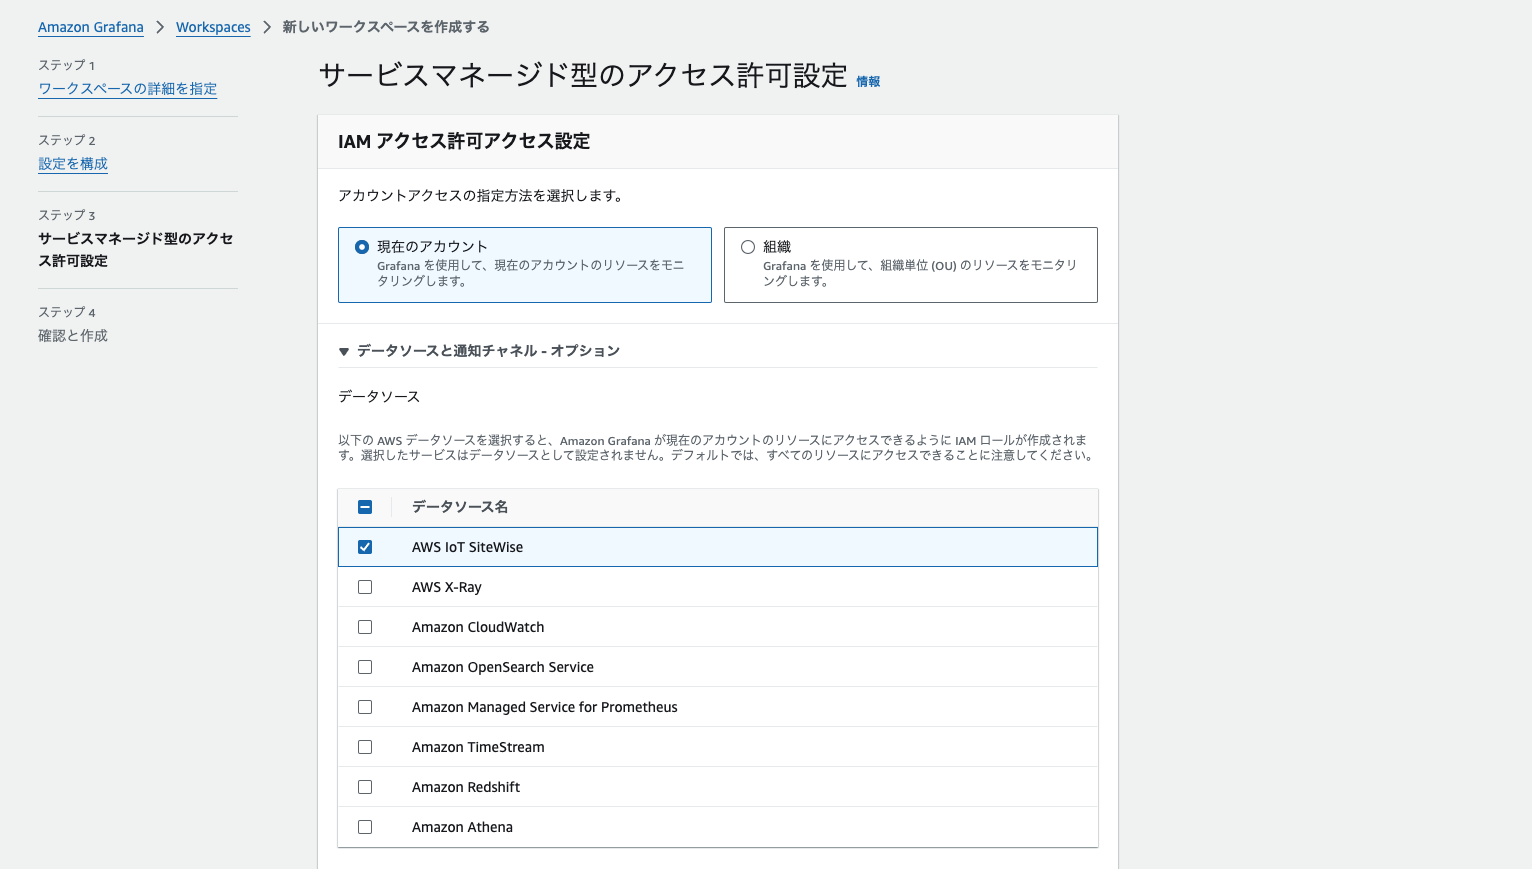The width and height of the screenshot is (1532, 869).
Task: Collapse the データソースと通知チャネル section
Action: 344,351
